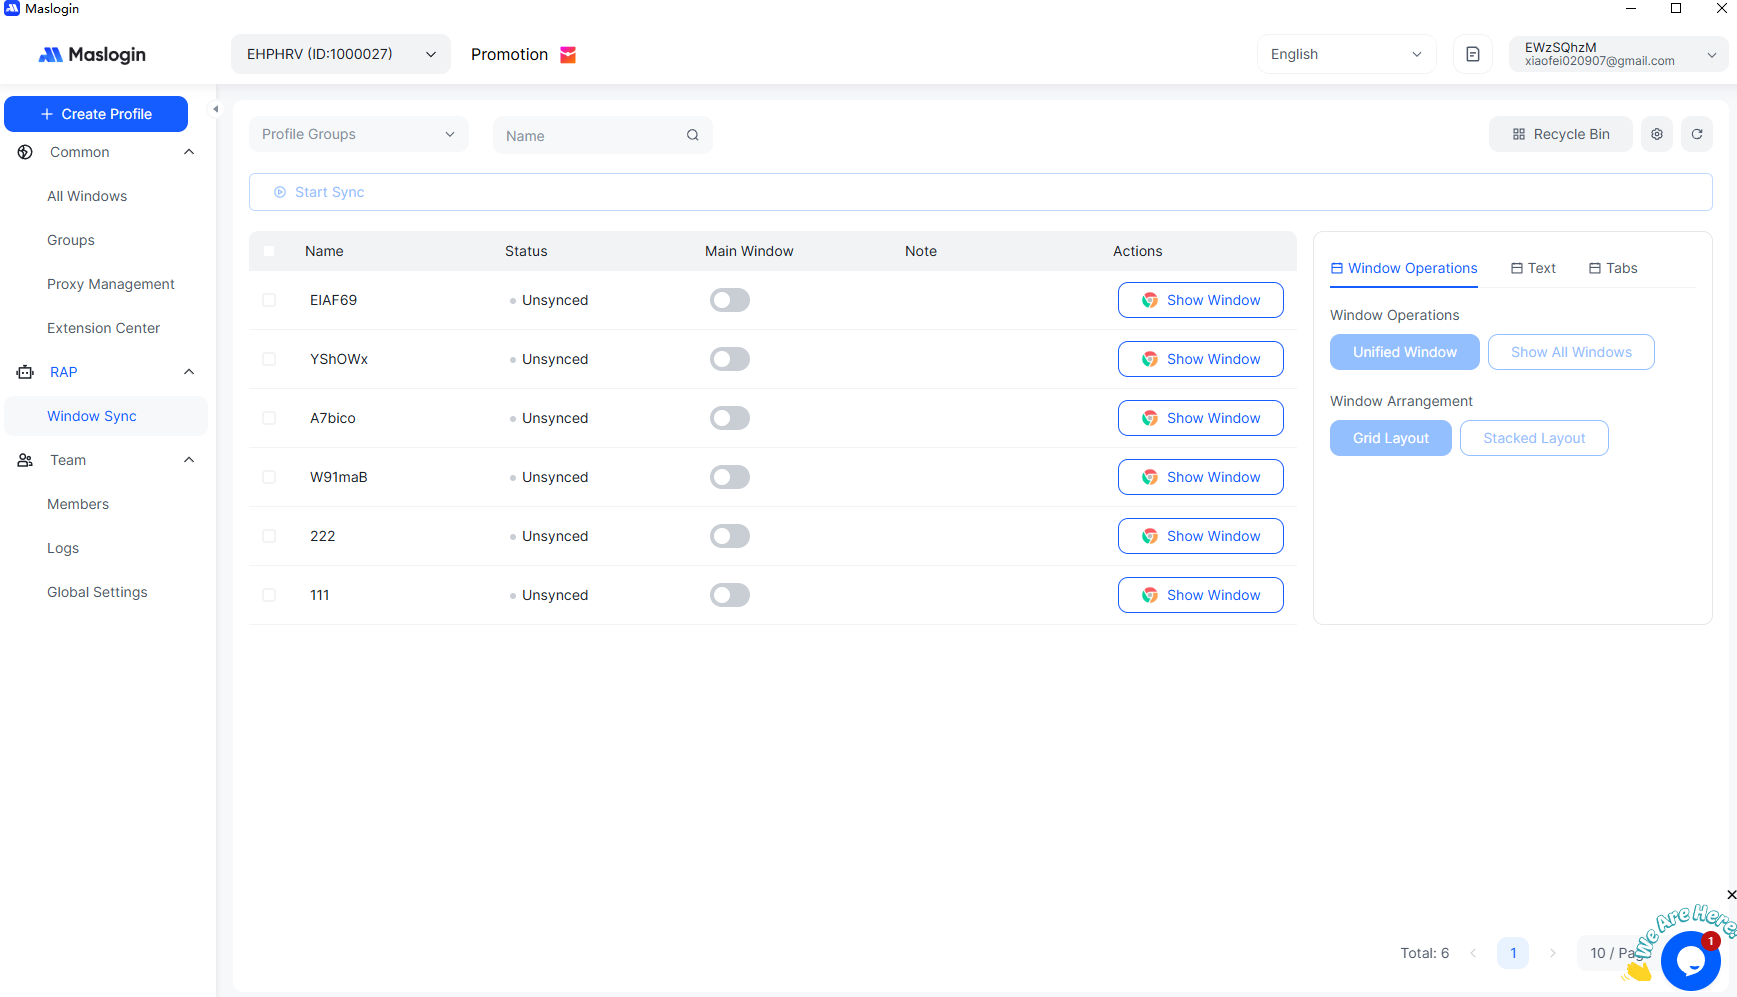
Task: Show Window for the A7bico profile
Action: click(x=1200, y=418)
